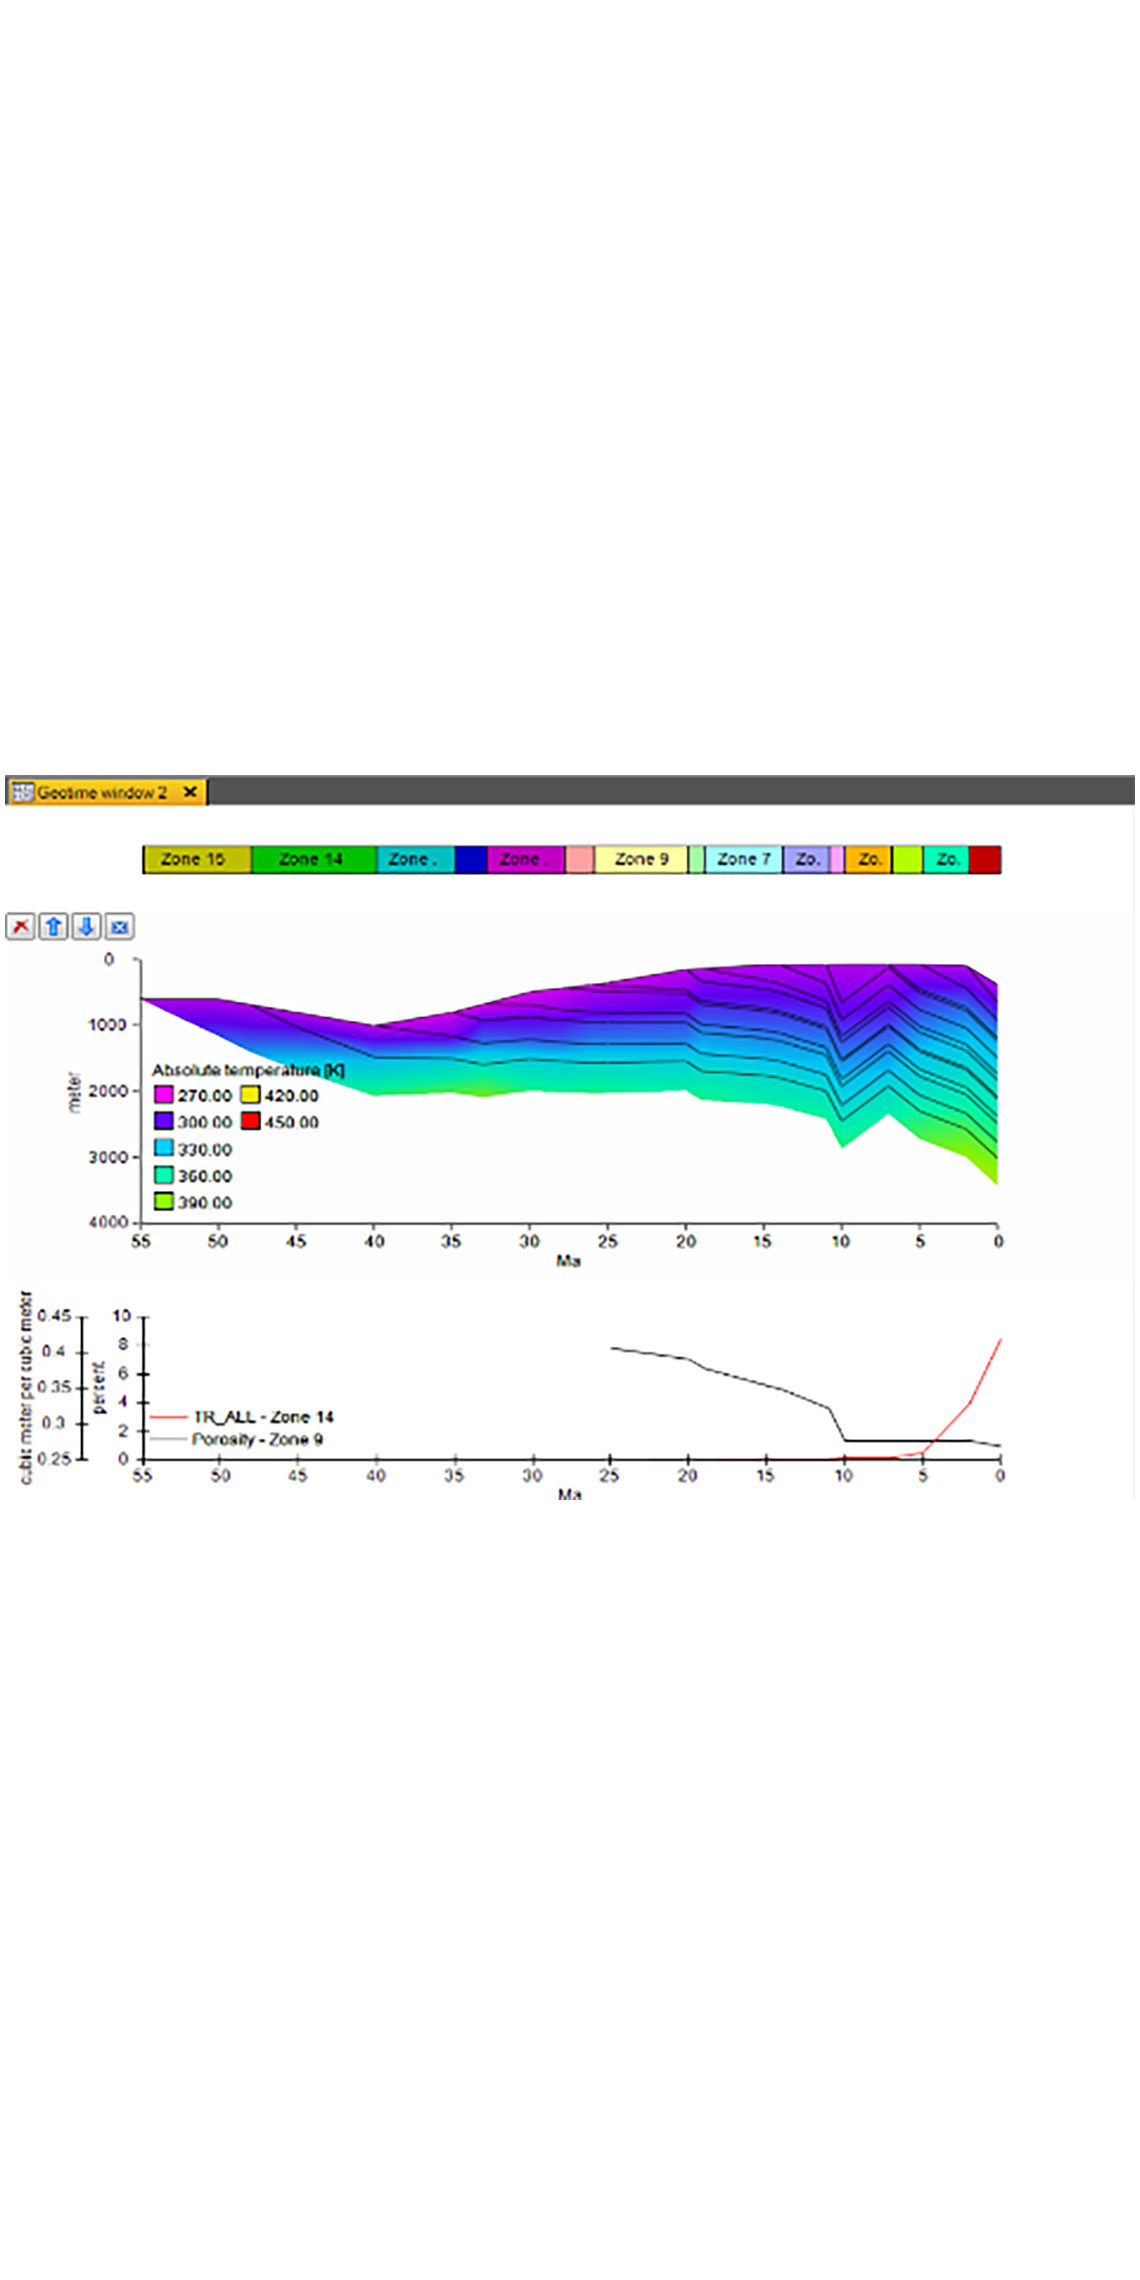Click the Geotime window 2 tab icon
The width and height of the screenshot is (1140, 2280).
(x=22, y=792)
